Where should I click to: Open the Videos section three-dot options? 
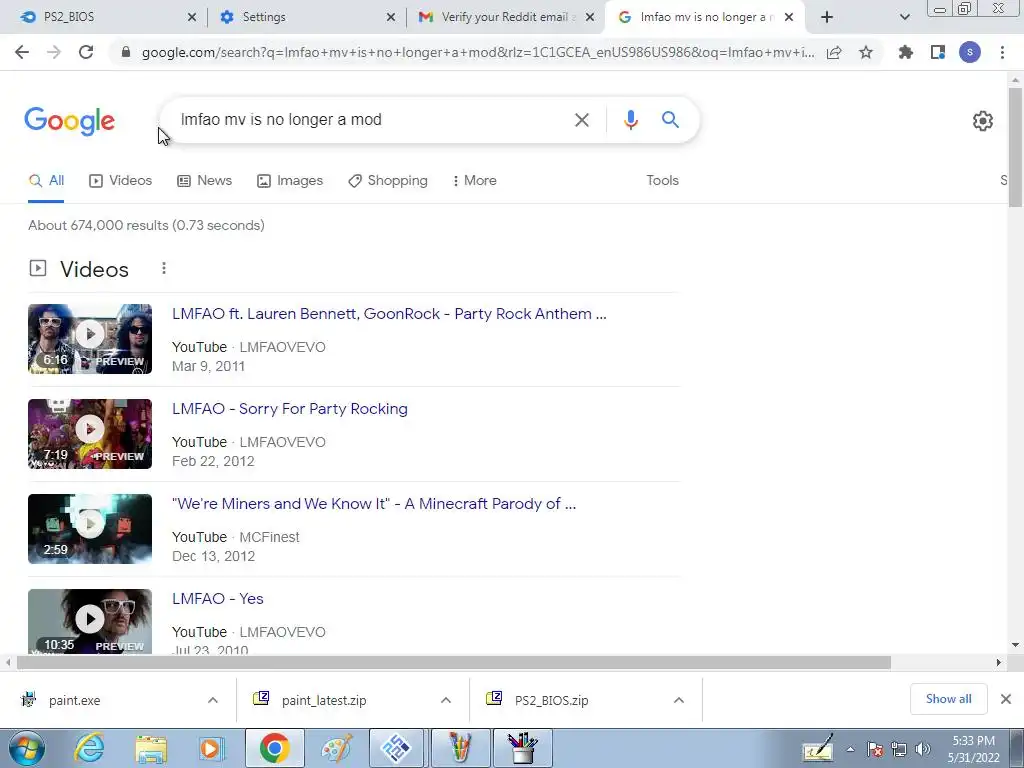tap(164, 268)
